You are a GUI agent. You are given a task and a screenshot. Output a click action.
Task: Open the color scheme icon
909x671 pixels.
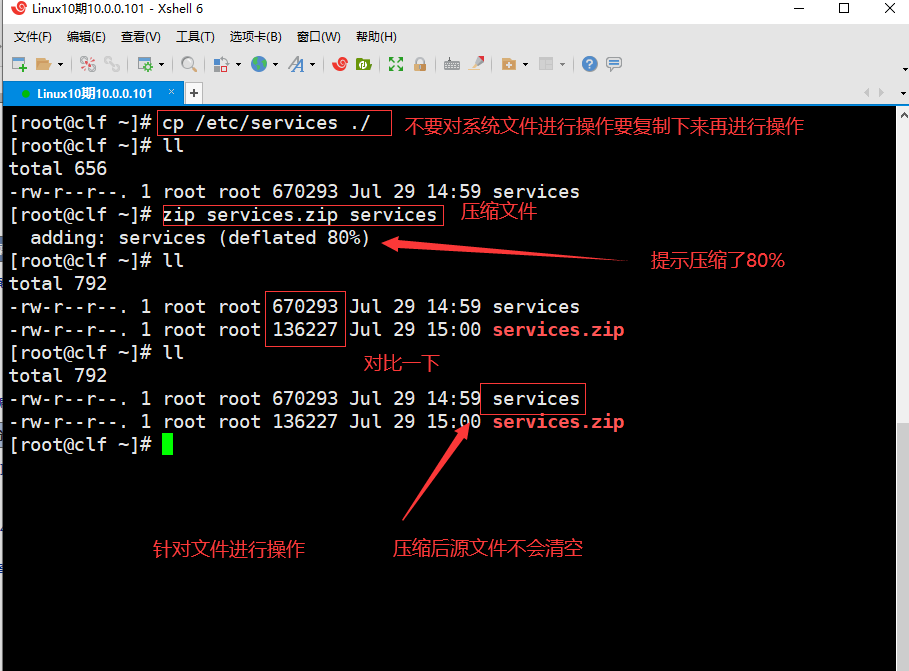coord(221,64)
